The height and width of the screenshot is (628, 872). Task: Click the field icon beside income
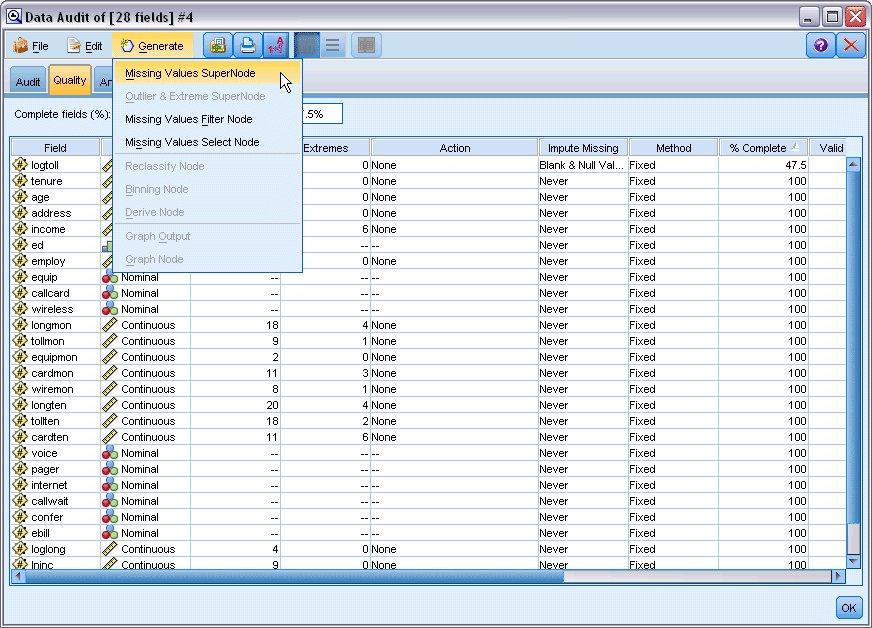click(x=20, y=229)
